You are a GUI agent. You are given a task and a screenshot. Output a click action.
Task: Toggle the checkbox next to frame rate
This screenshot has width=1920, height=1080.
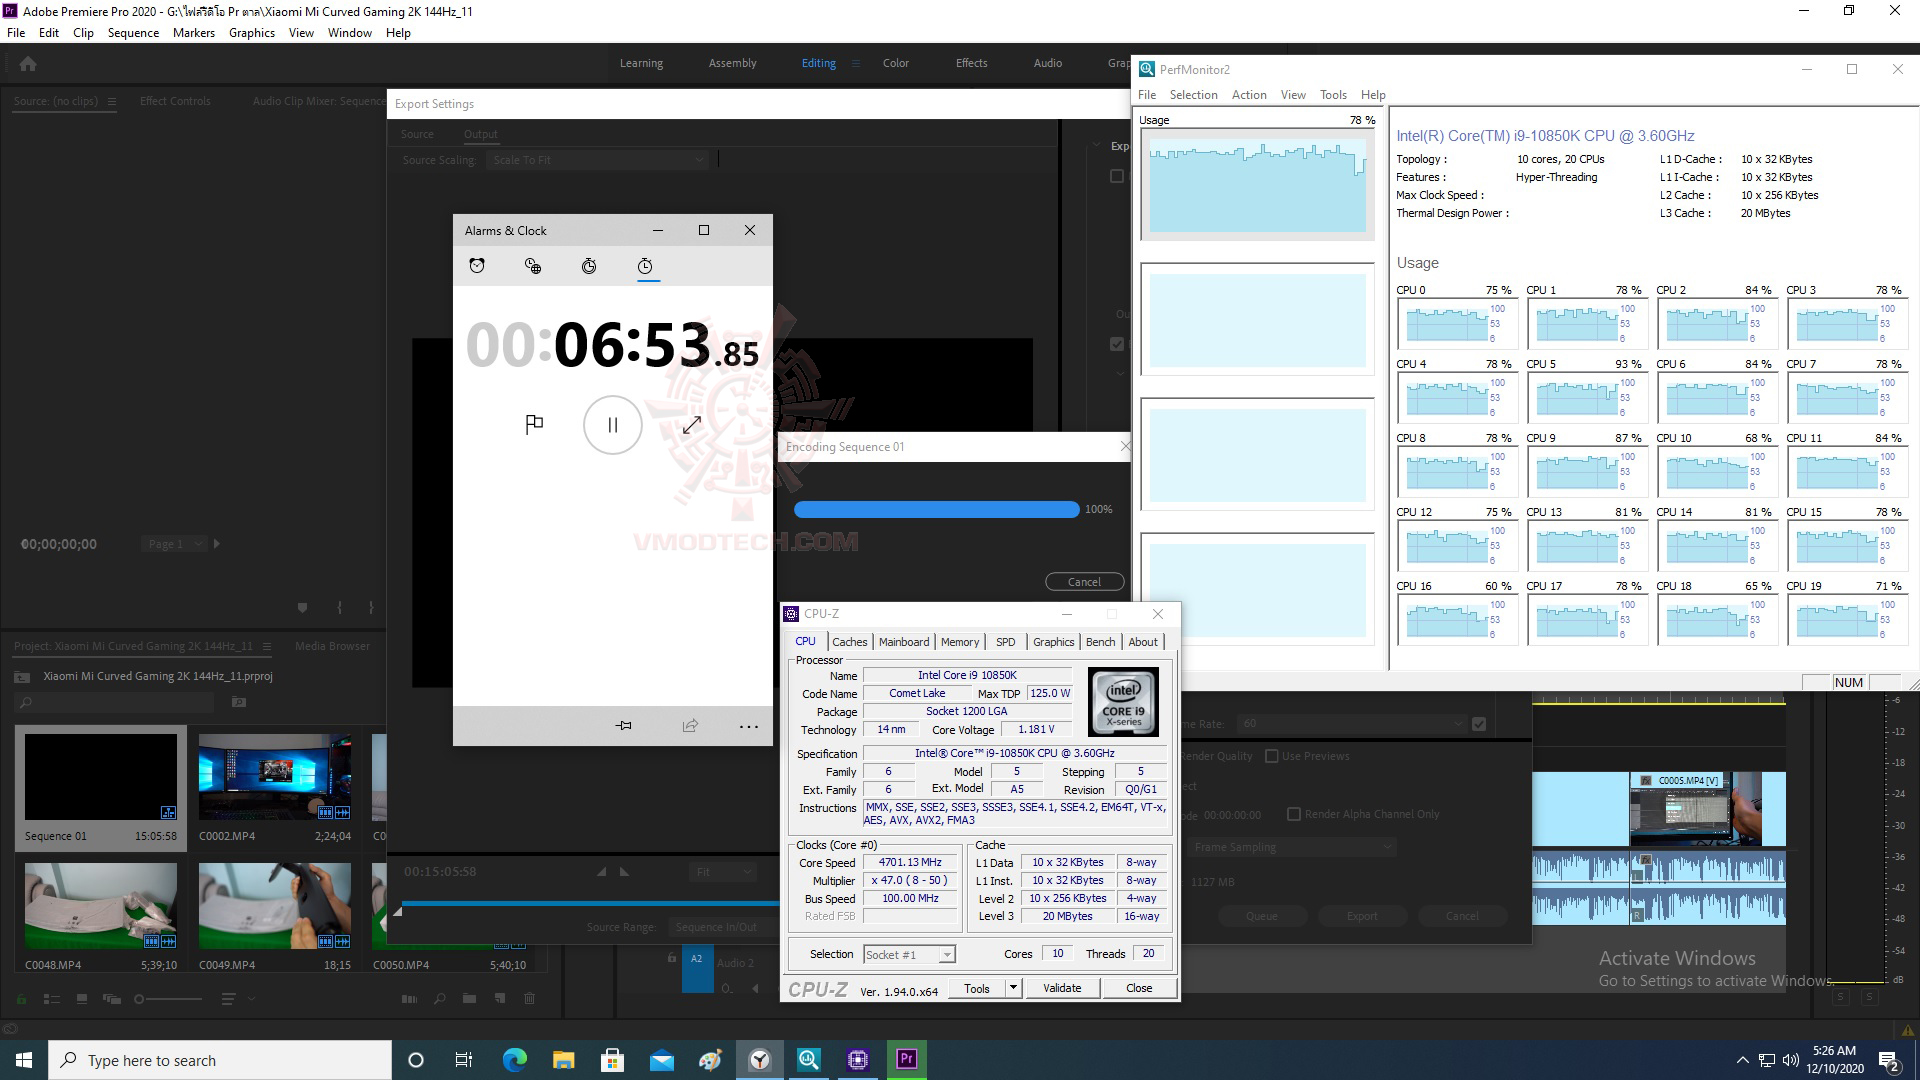point(1479,724)
